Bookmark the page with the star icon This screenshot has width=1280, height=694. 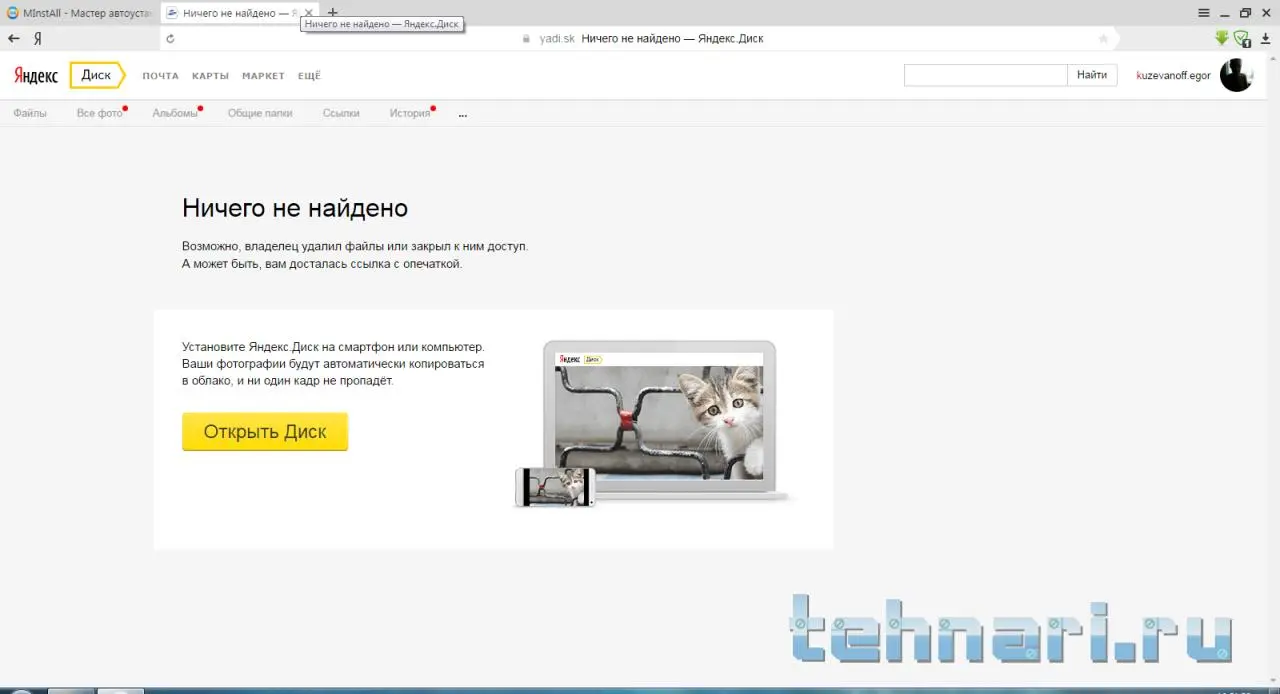tap(1103, 39)
